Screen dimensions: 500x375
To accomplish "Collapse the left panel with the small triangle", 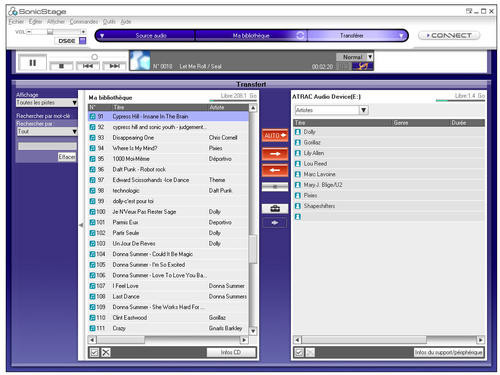I will coord(81,225).
